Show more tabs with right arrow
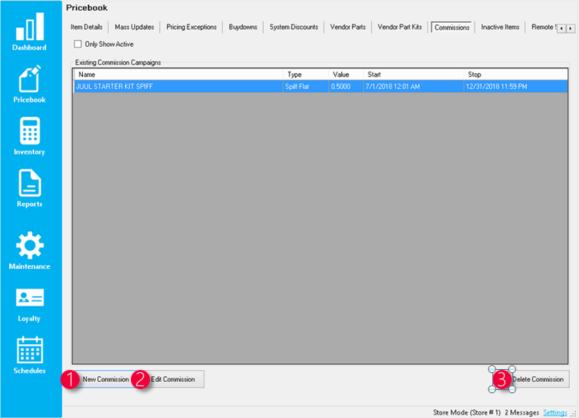 tap(571, 28)
